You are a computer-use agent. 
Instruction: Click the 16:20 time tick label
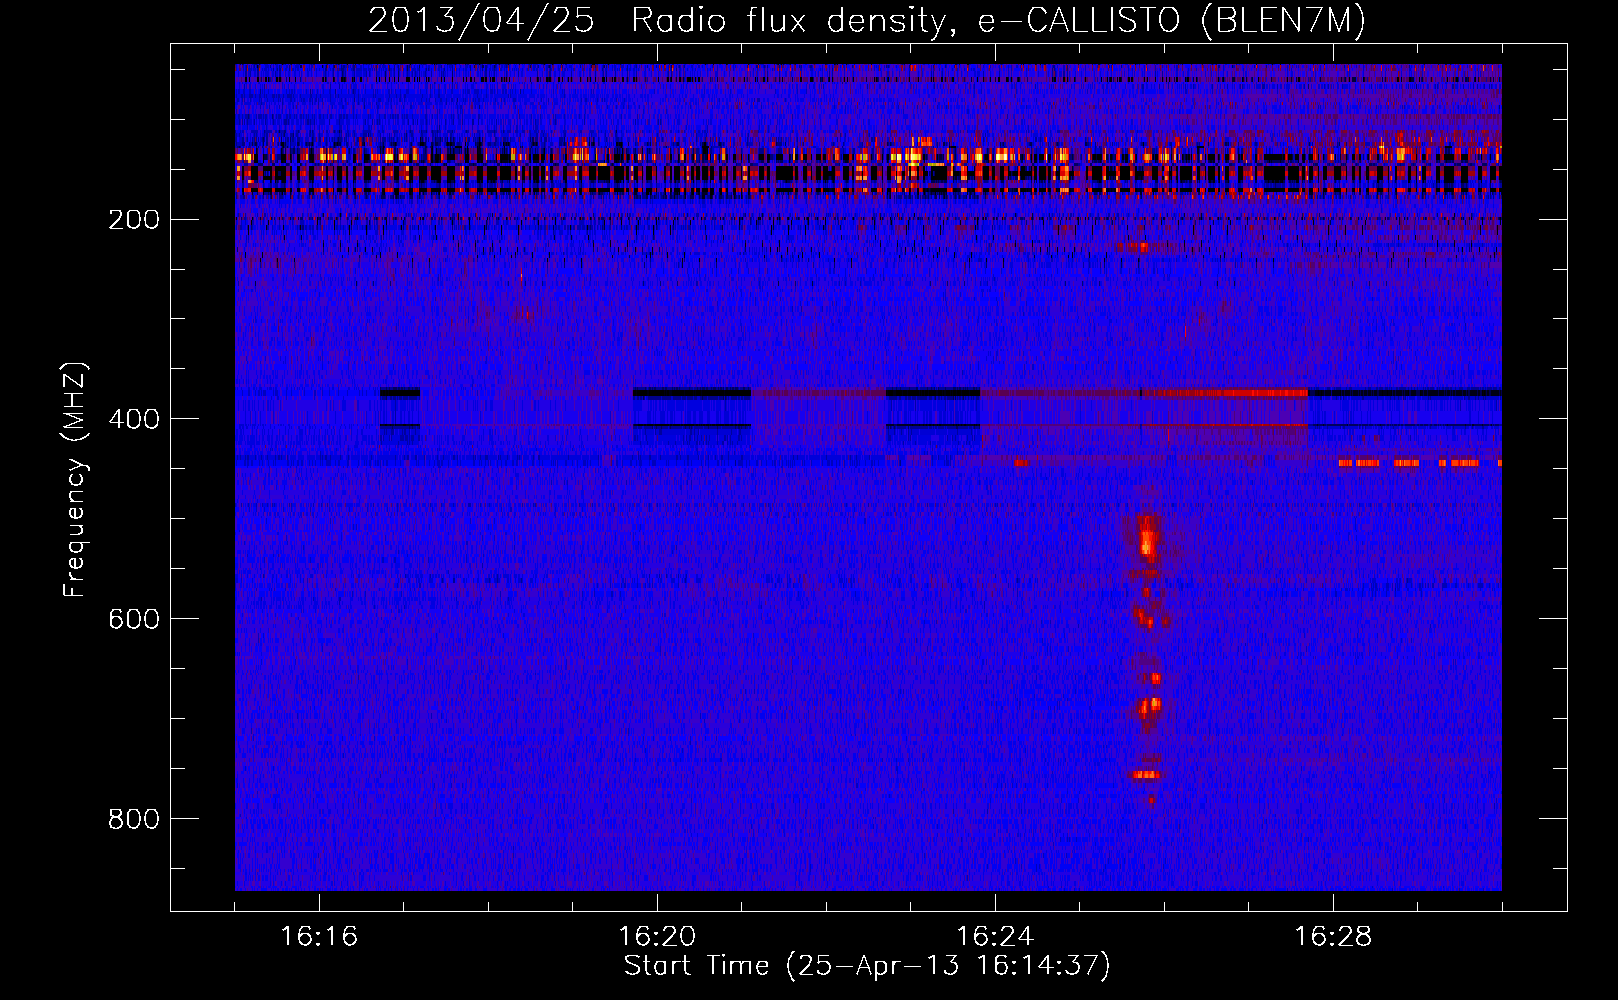pos(657,937)
